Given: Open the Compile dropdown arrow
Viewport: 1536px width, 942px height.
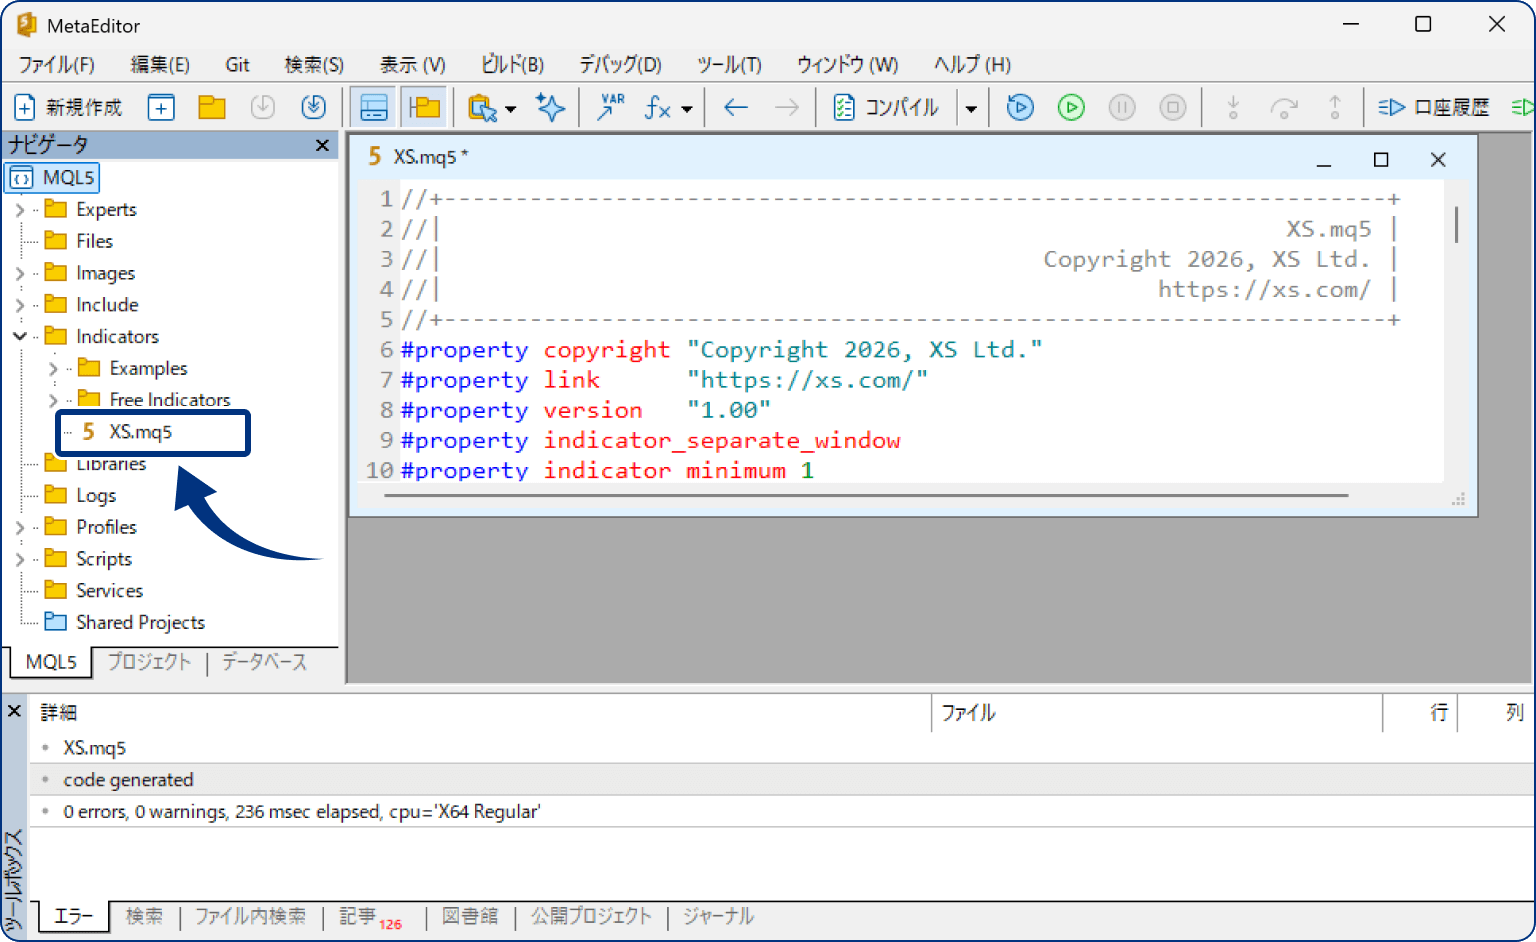Looking at the screenshot, I should coord(971,108).
